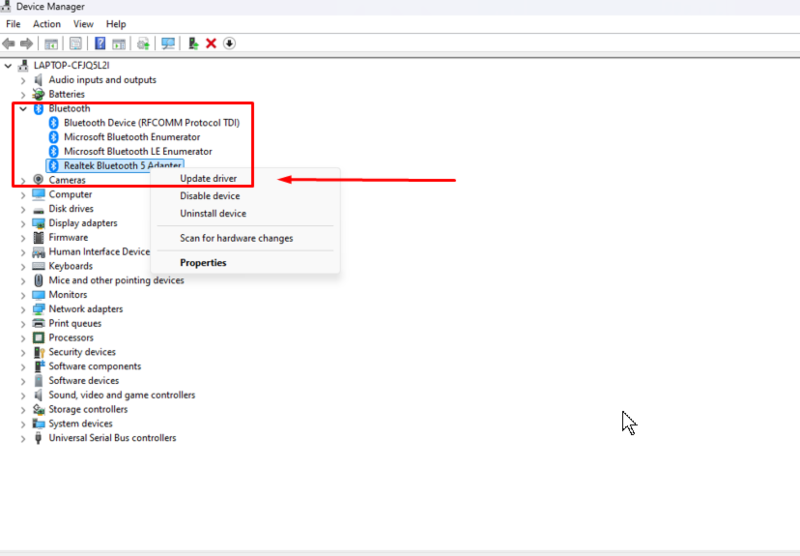Click the red X Uninstall device icon
The width and height of the screenshot is (800, 556).
point(211,44)
